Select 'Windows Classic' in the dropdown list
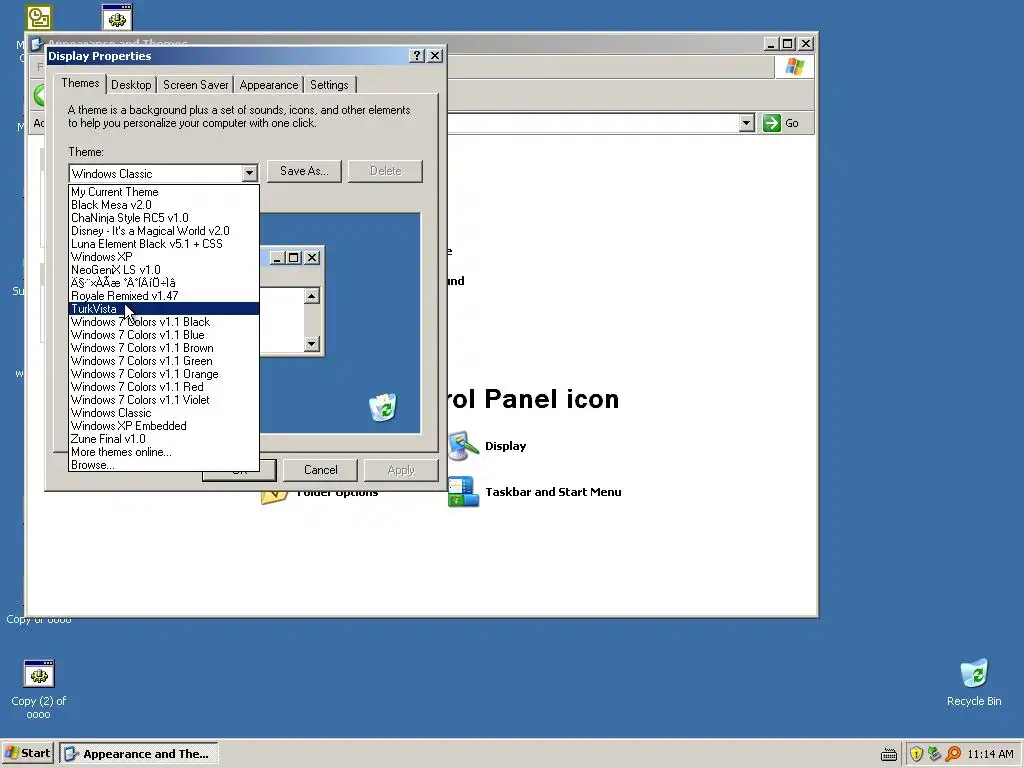 (164, 413)
